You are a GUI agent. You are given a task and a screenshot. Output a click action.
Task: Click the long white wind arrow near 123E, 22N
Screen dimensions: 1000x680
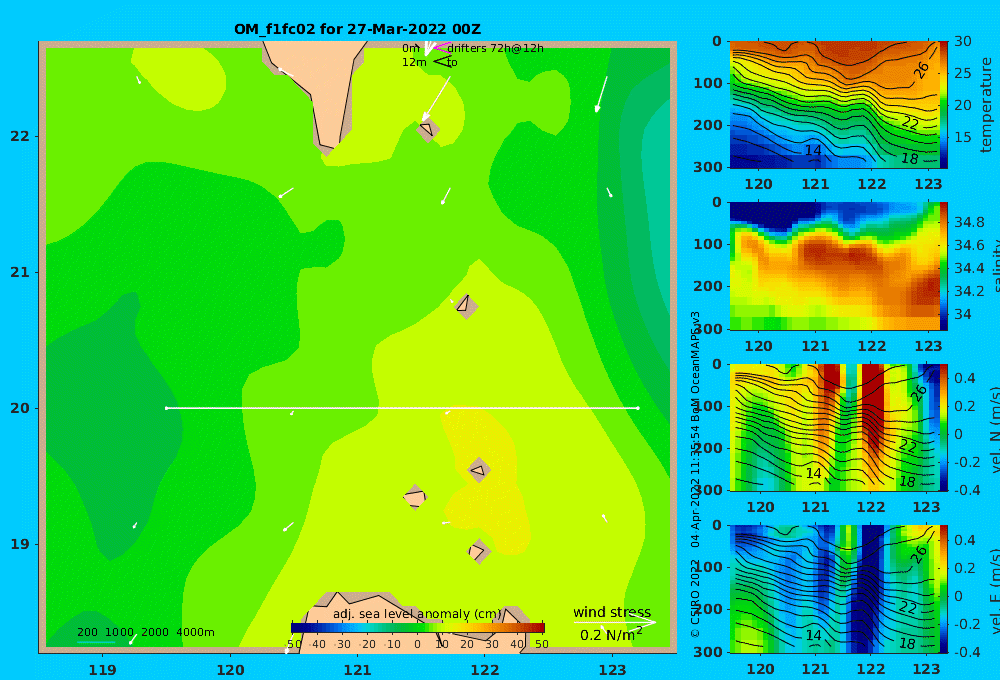pos(601,94)
